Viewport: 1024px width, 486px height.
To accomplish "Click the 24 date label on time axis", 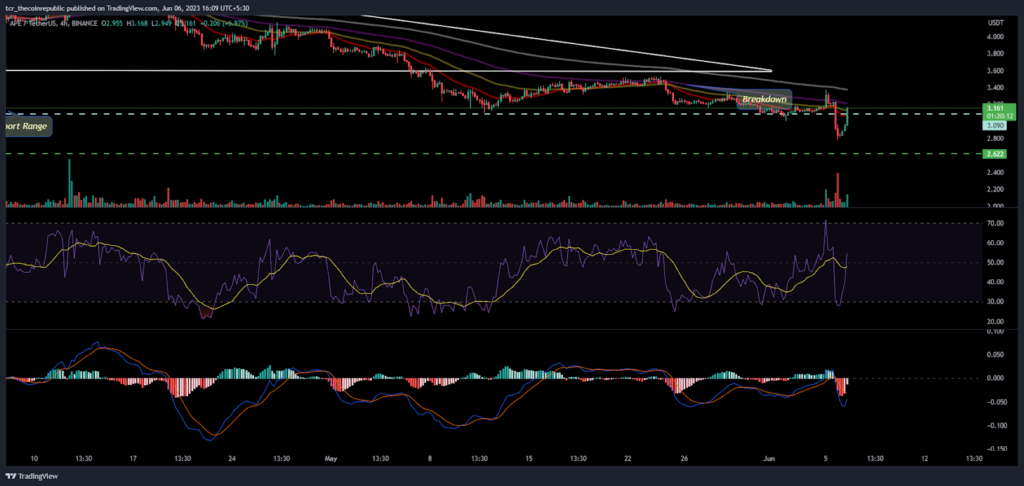I will [x=233, y=458].
